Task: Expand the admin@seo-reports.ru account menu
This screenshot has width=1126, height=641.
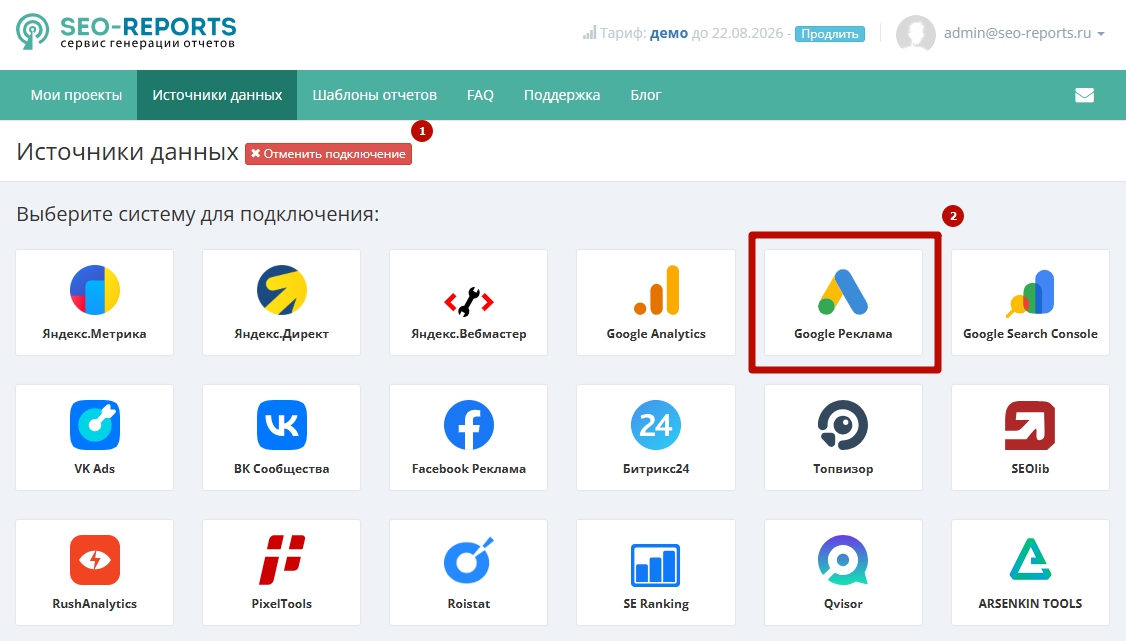Action: (x=1023, y=33)
